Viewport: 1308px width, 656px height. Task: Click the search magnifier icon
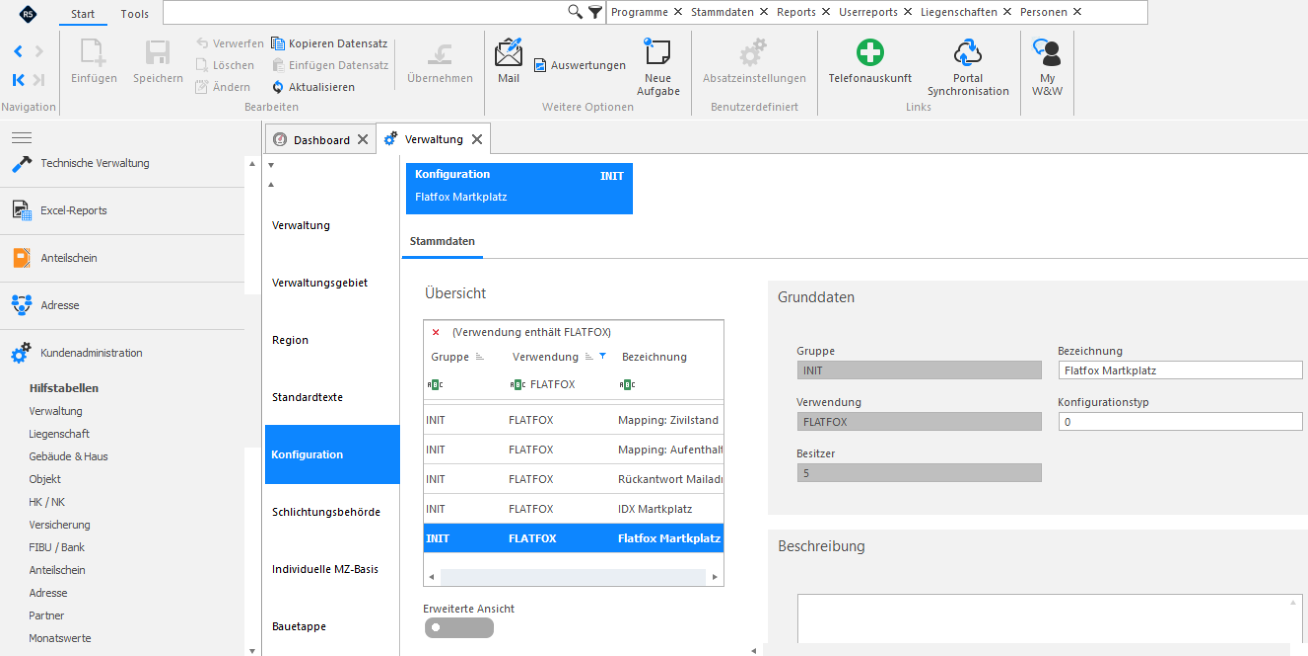click(575, 12)
